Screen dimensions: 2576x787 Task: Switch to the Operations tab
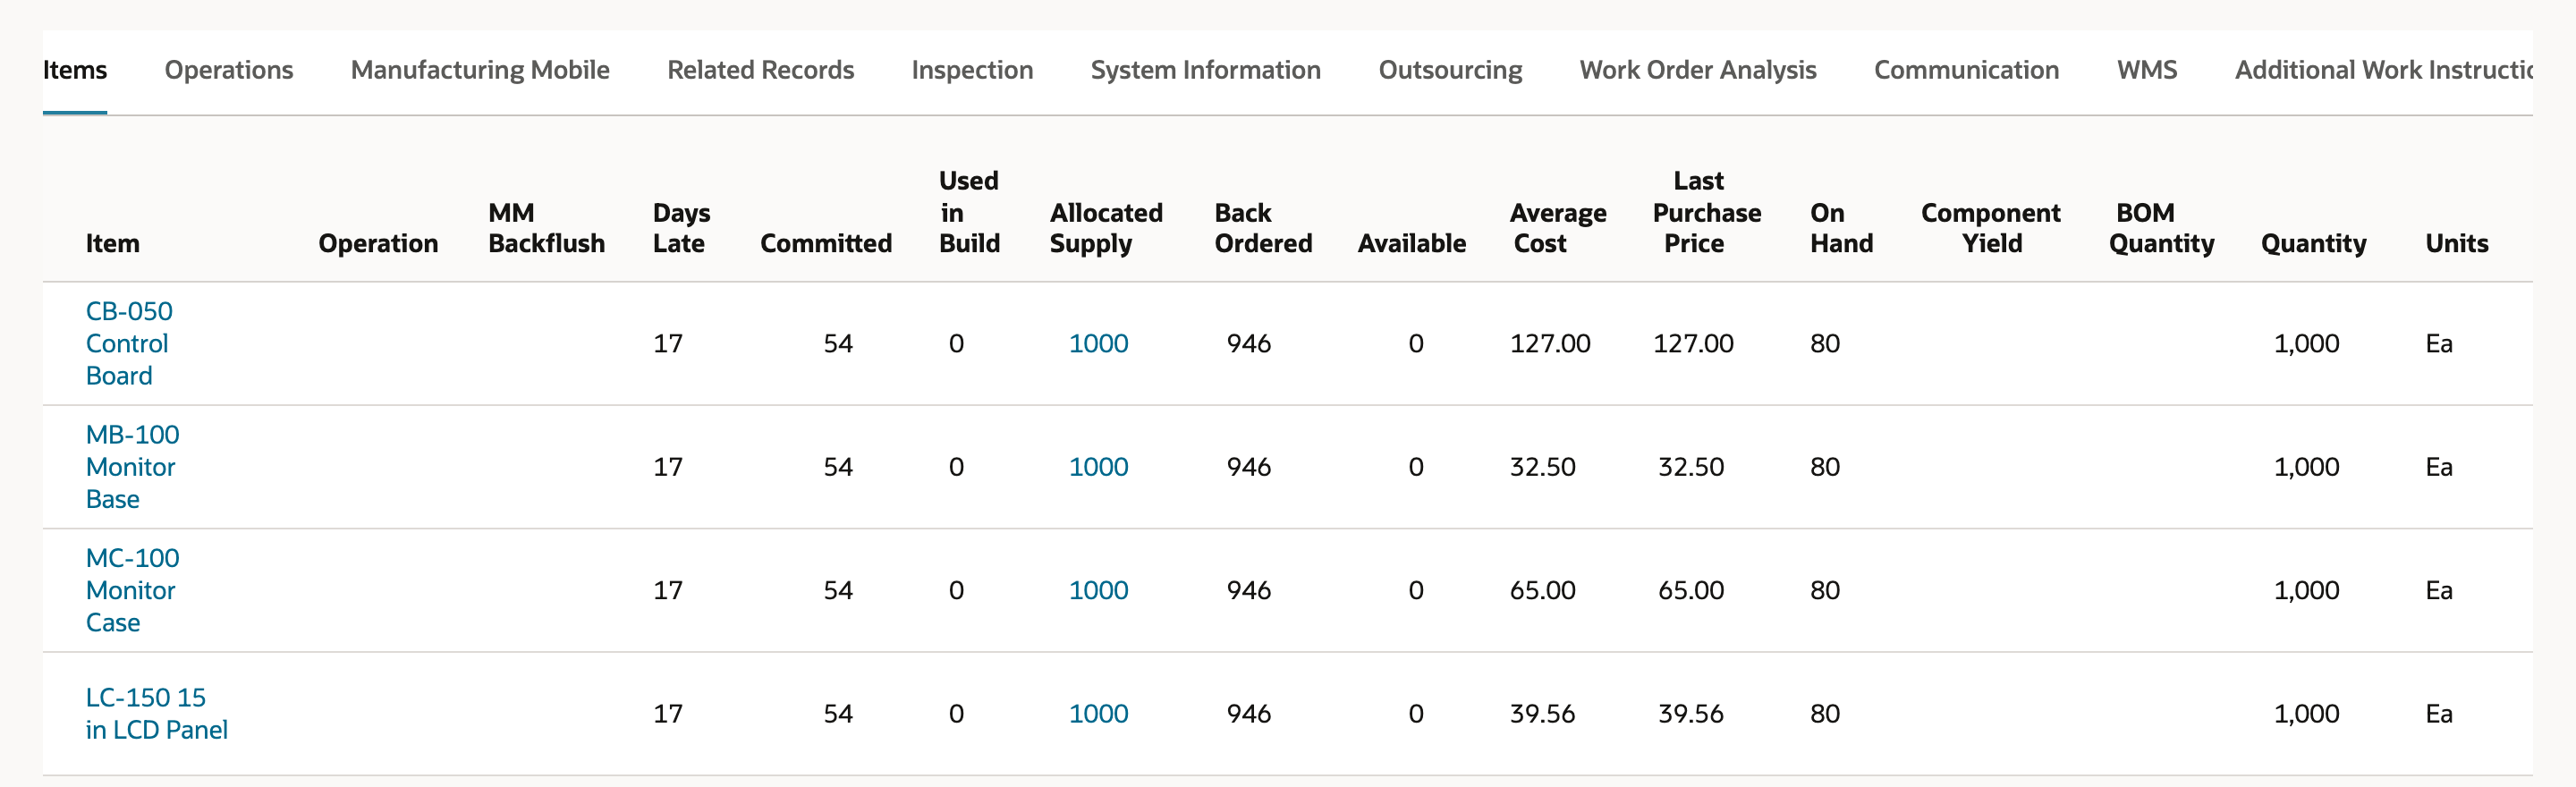pos(228,70)
